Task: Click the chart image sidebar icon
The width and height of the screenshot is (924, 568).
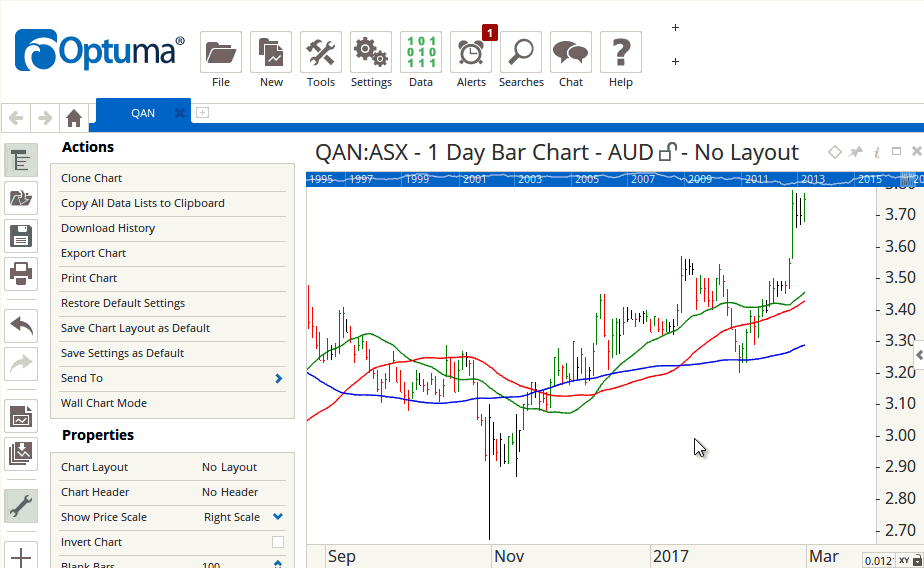Action: pyautogui.click(x=21, y=417)
